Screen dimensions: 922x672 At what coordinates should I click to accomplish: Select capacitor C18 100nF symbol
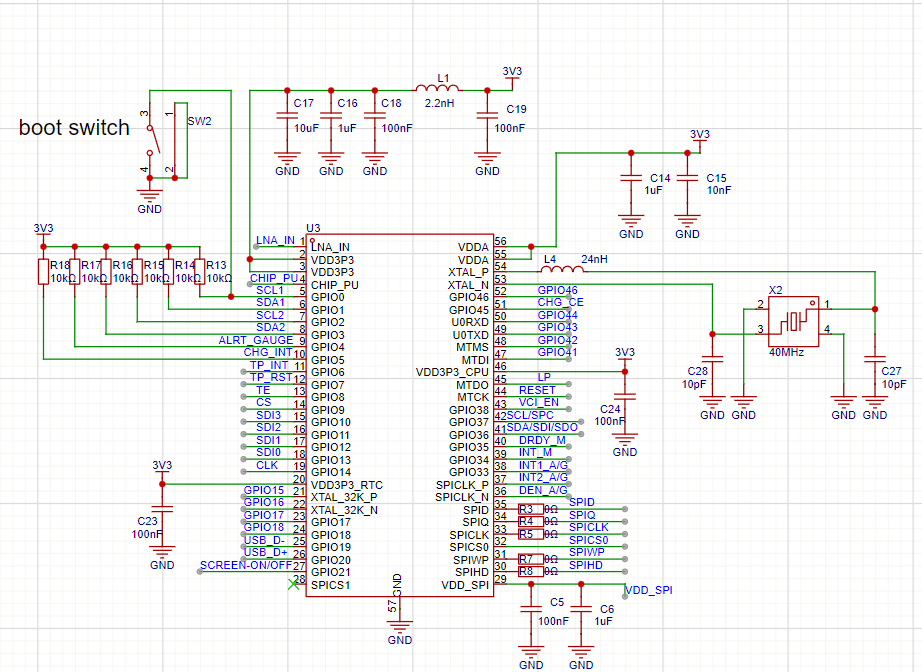click(x=375, y=116)
